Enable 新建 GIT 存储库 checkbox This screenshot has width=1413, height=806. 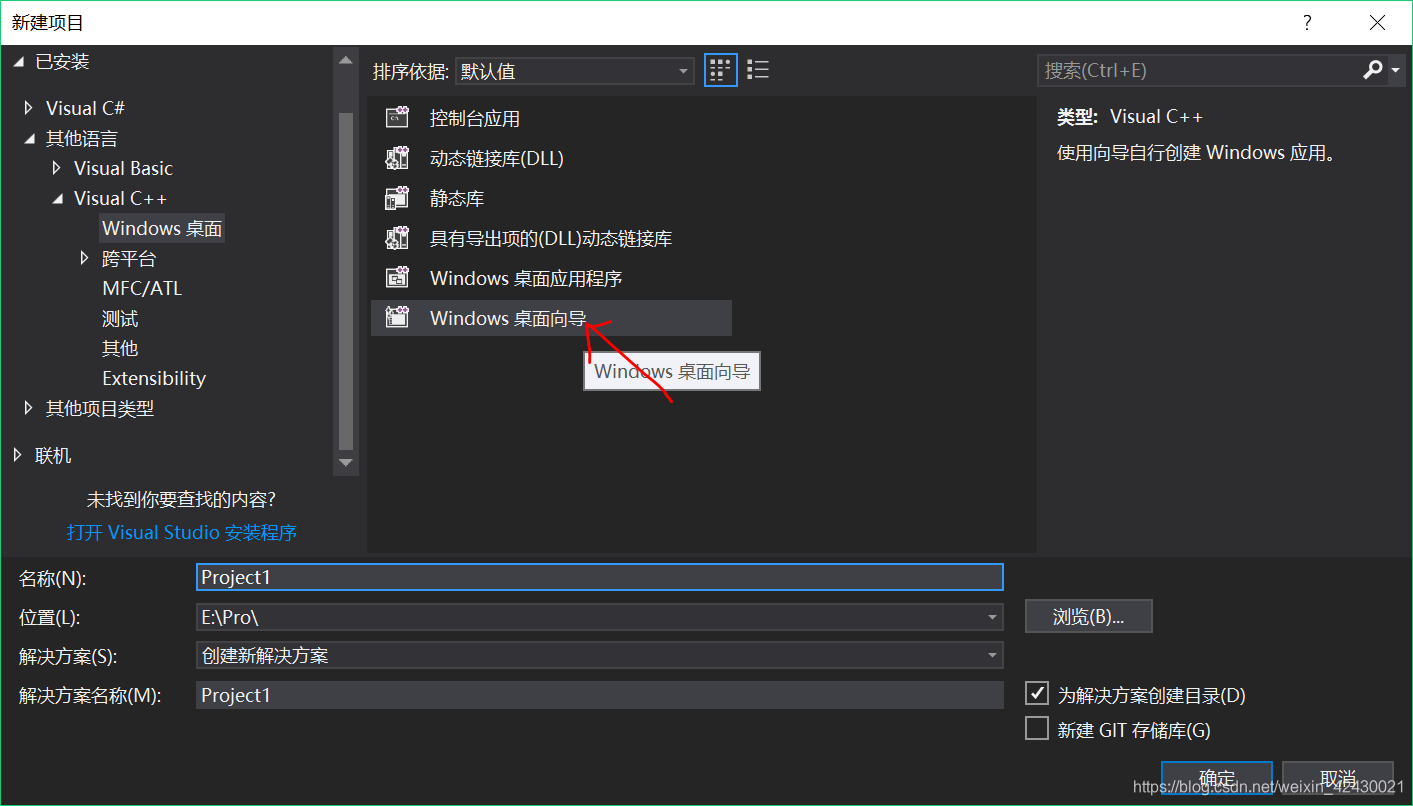(1037, 729)
